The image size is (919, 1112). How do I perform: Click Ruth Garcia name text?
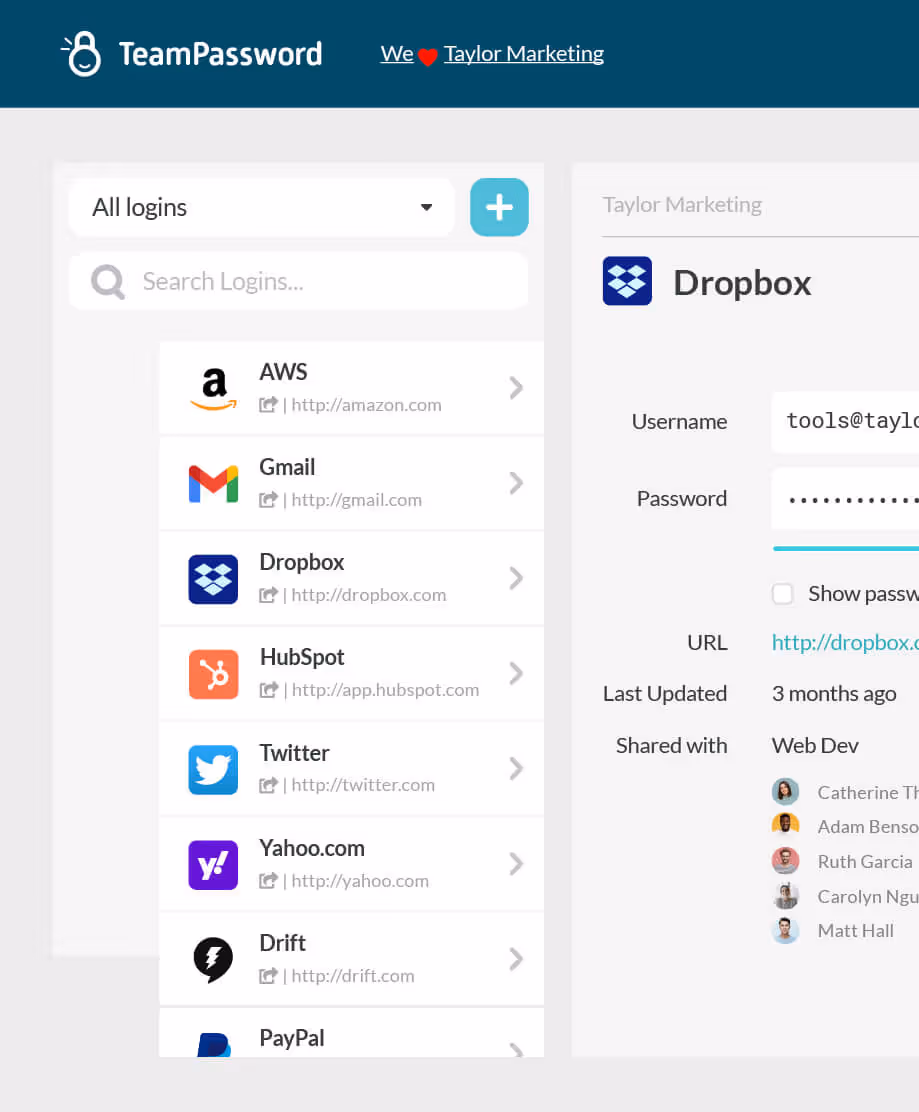(x=865, y=862)
